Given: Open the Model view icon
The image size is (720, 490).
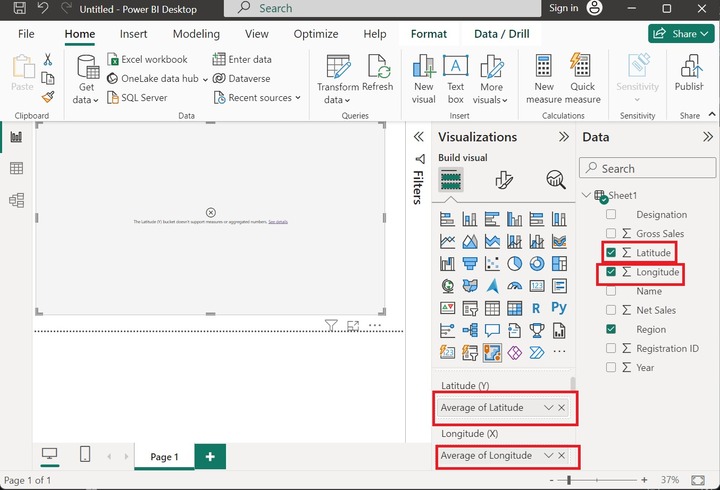Looking at the screenshot, I should pos(17,200).
